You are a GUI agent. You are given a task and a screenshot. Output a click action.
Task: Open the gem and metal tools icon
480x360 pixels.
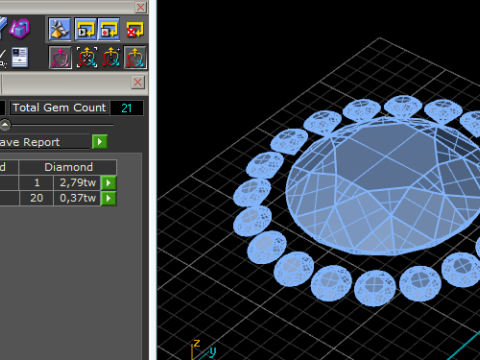pos(60,29)
